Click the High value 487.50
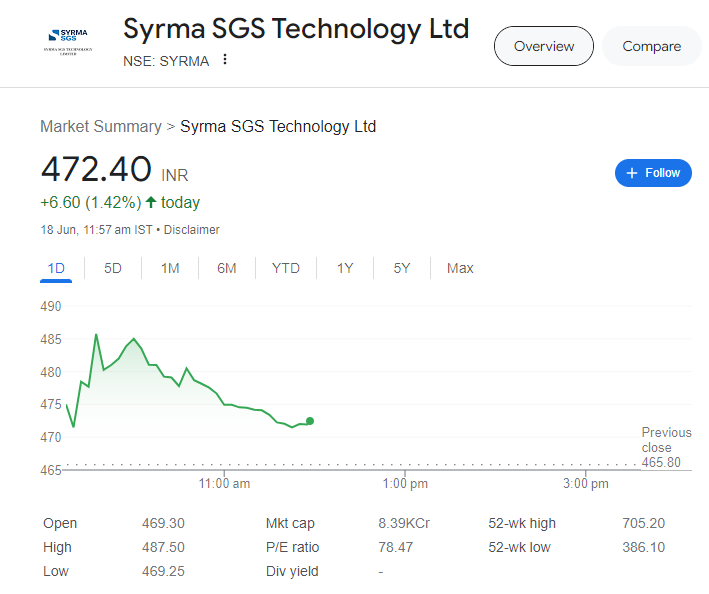 [163, 547]
